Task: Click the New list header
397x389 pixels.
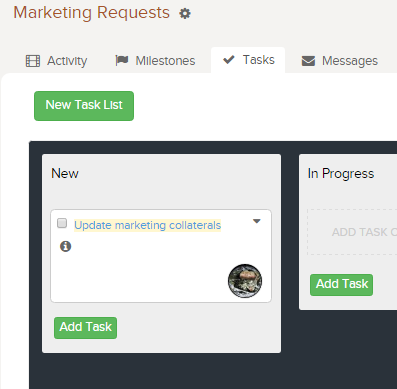Action: pos(65,173)
